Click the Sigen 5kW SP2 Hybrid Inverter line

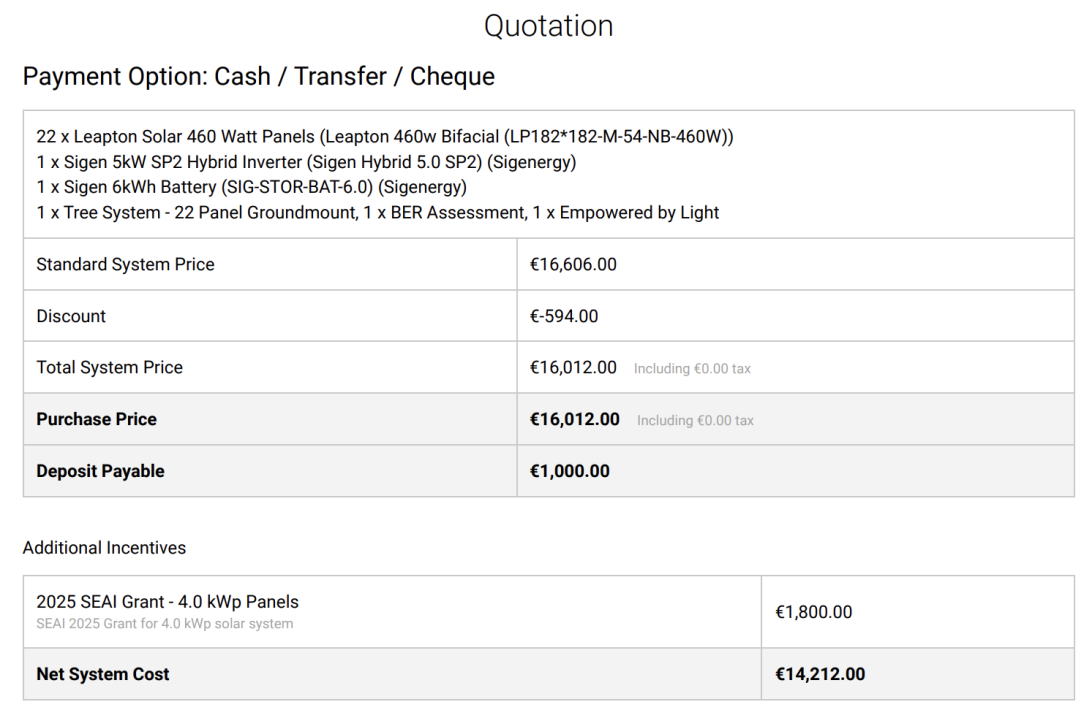click(306, 162)
